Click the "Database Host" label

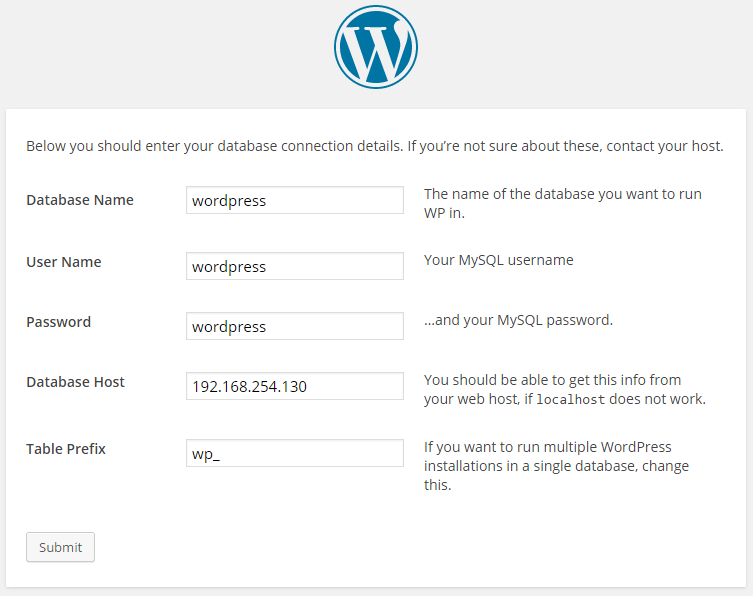[x=76, y=382]
